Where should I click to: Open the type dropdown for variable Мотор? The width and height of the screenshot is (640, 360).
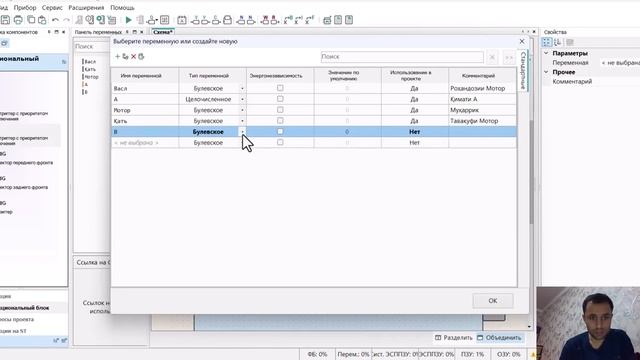[x=242, y=110]
